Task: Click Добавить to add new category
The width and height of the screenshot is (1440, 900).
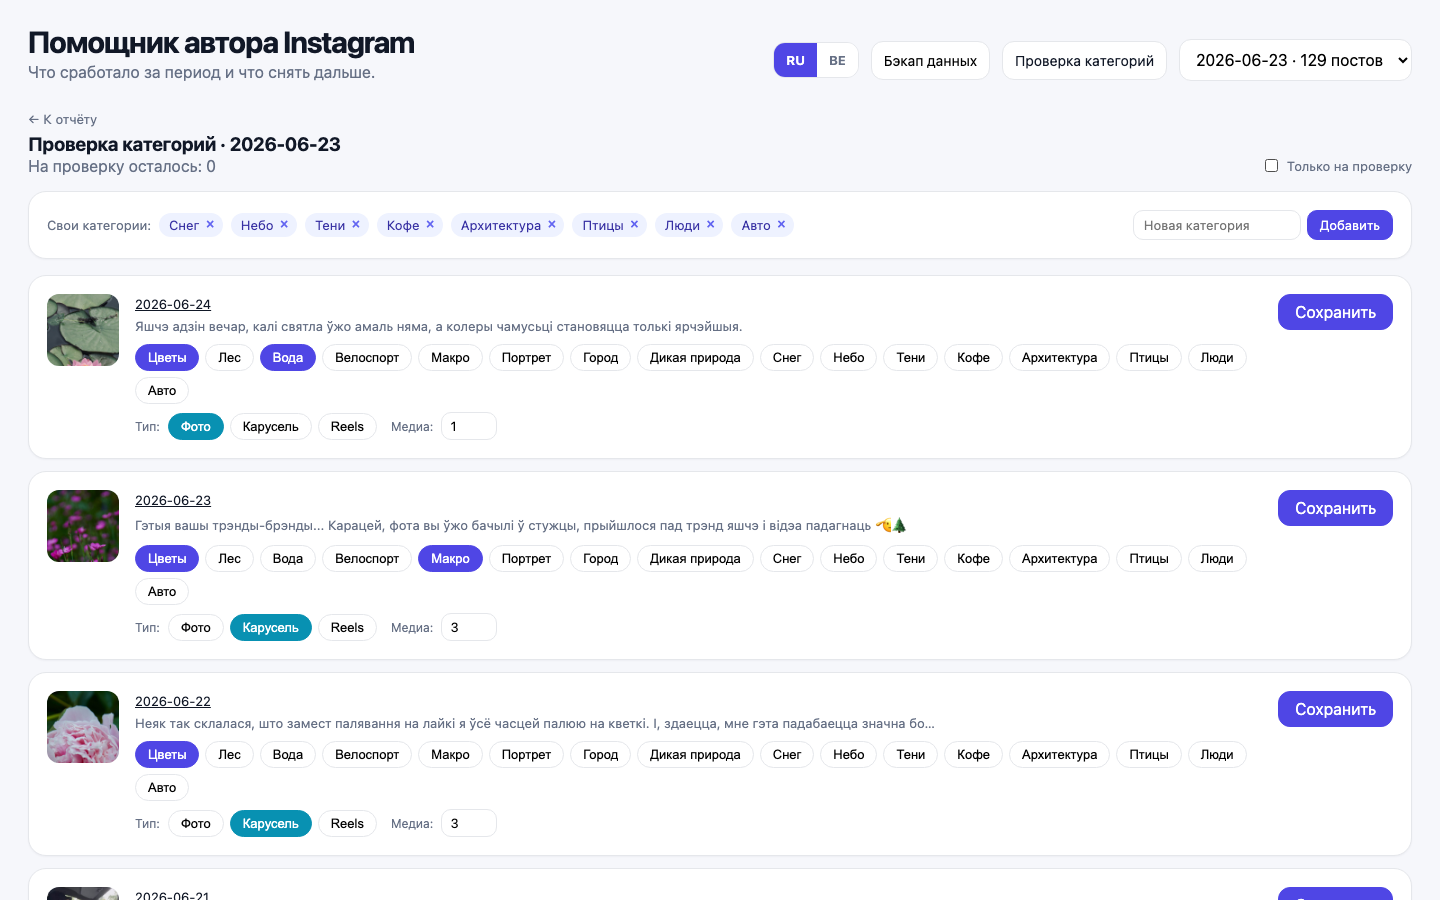Action: tap(1349, 225)
